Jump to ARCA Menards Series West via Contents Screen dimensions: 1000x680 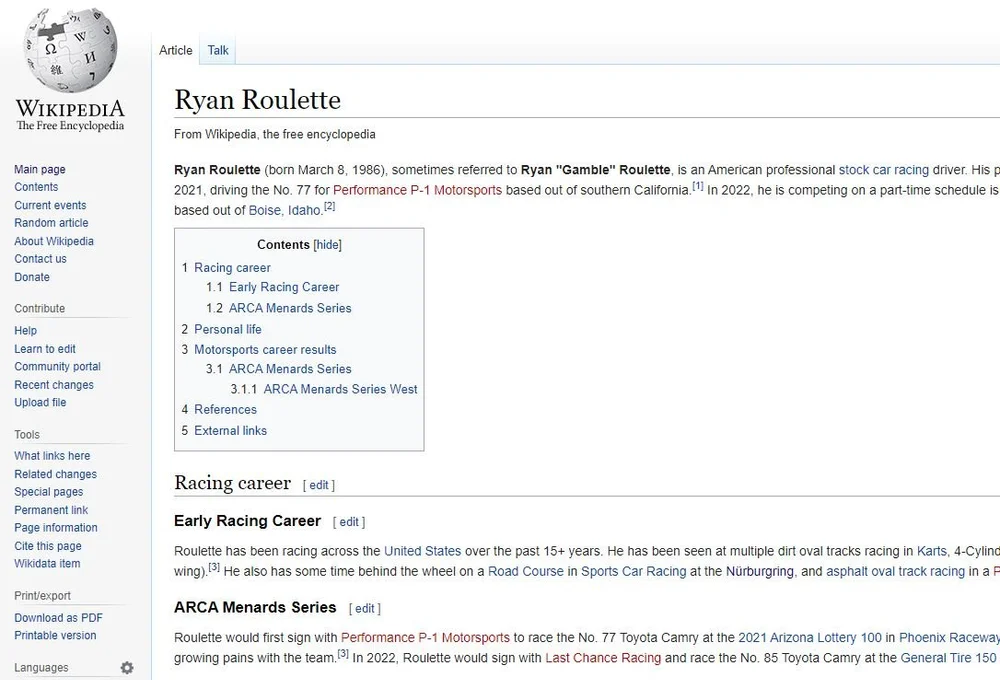(340, 389)
